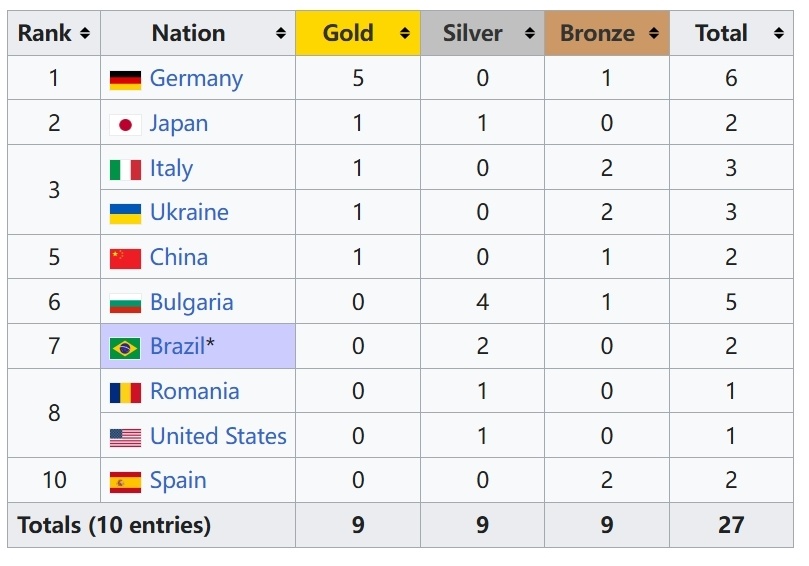This screenshot has width=809, height=566.
Task: Open the Bulgaria link
Action: pyautogui.click(x=191, y=303)
